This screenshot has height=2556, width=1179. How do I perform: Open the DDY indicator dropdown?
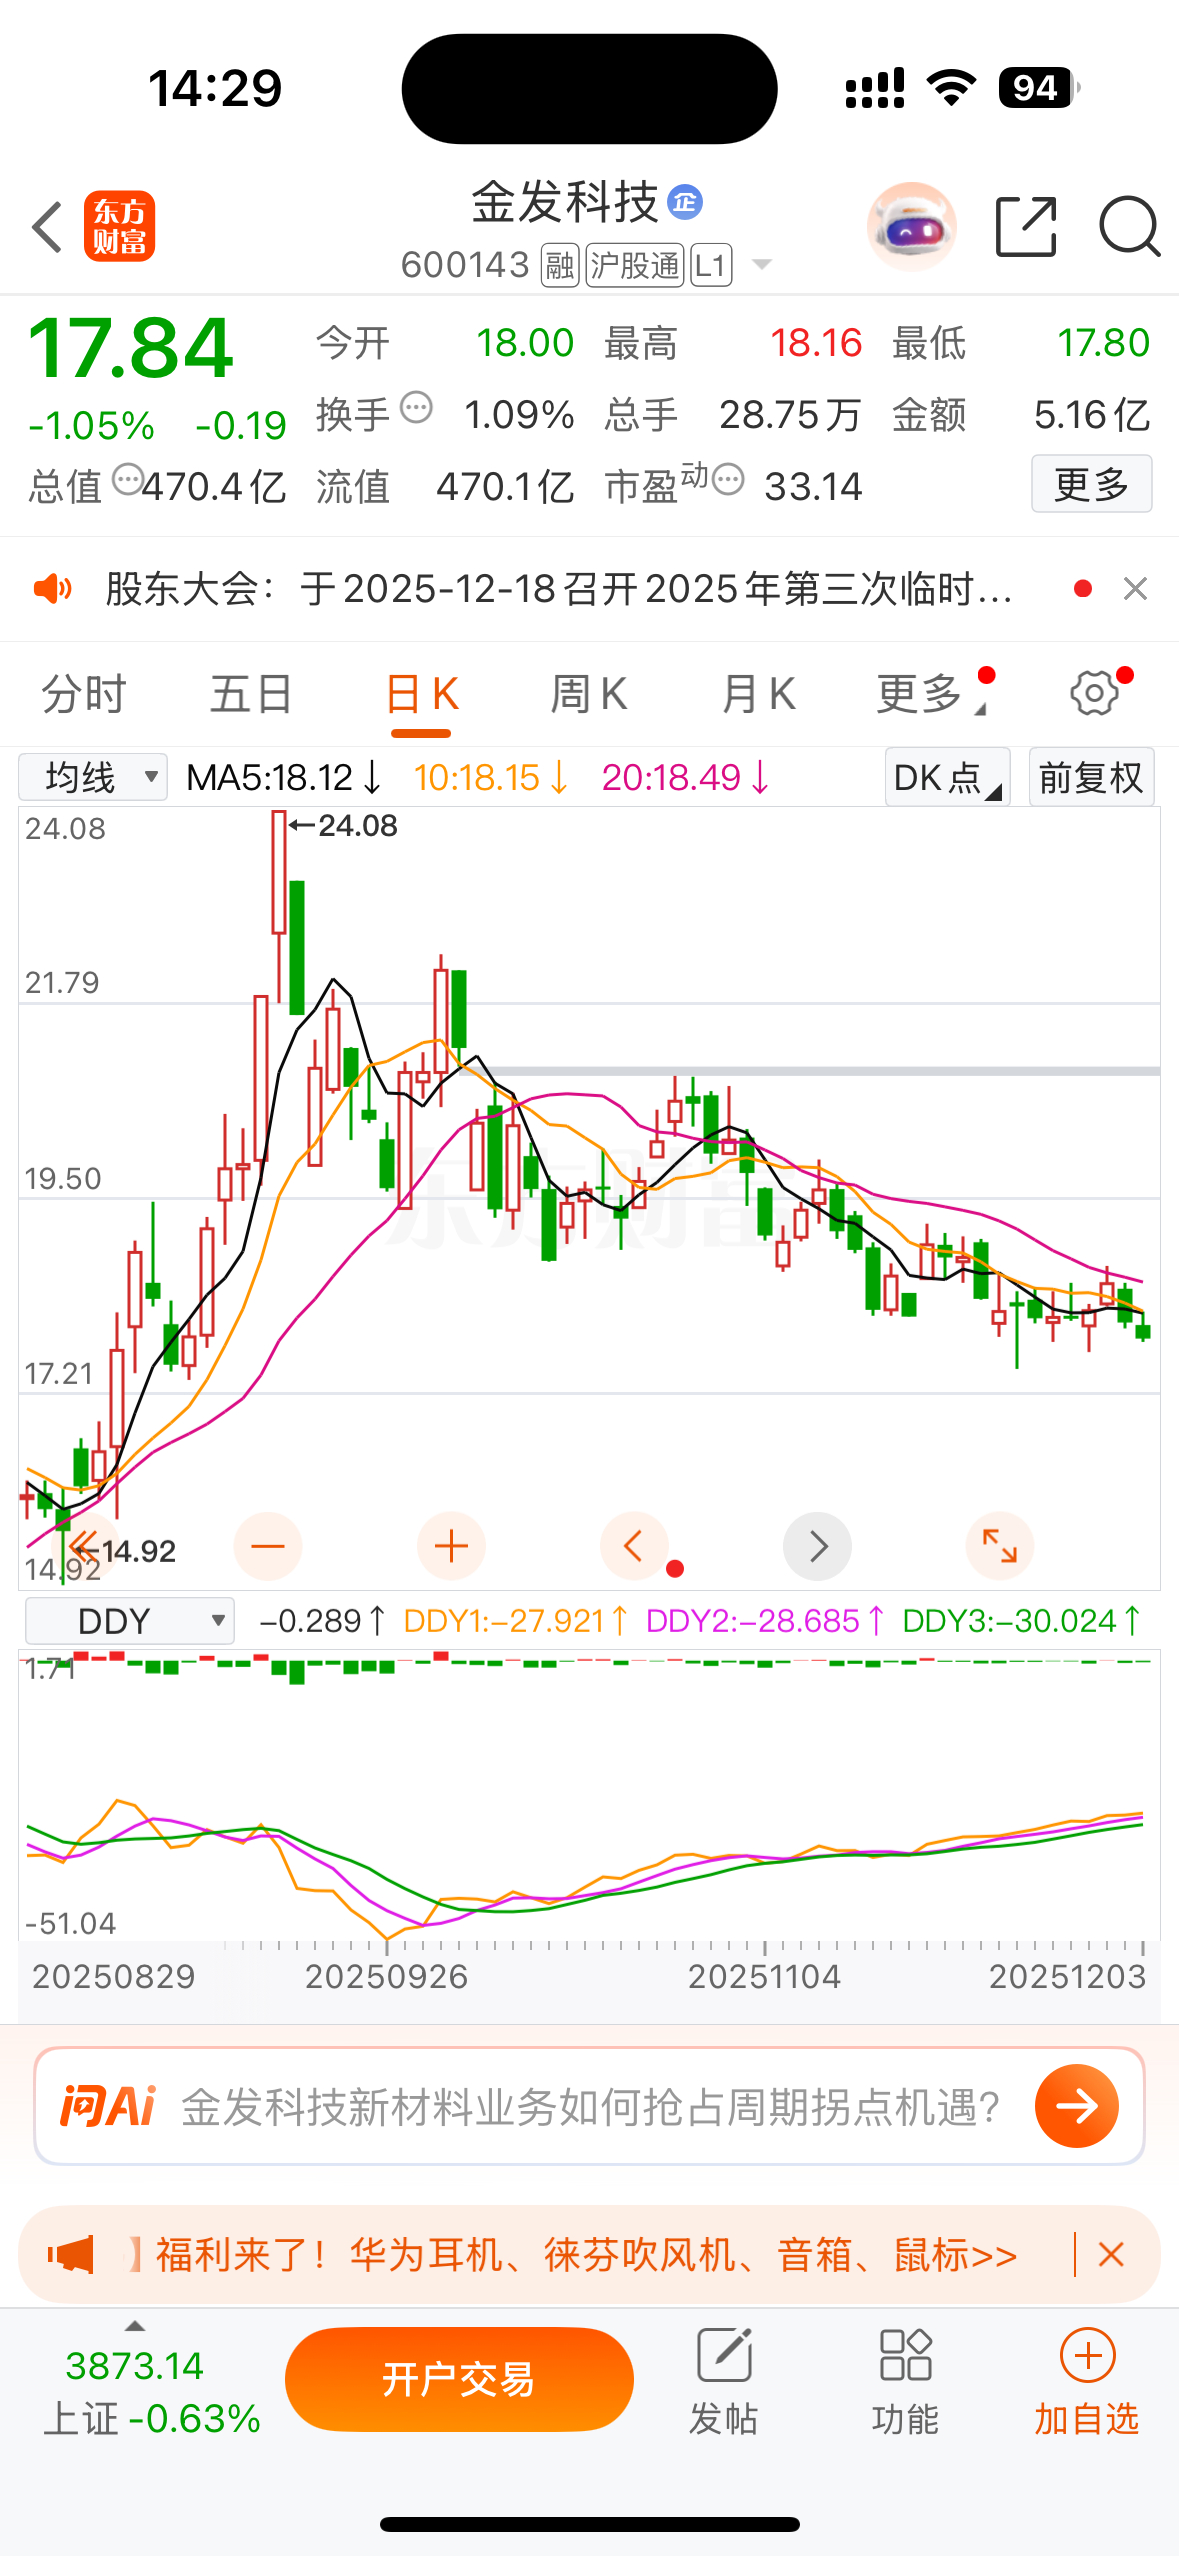pos(130,1621)
